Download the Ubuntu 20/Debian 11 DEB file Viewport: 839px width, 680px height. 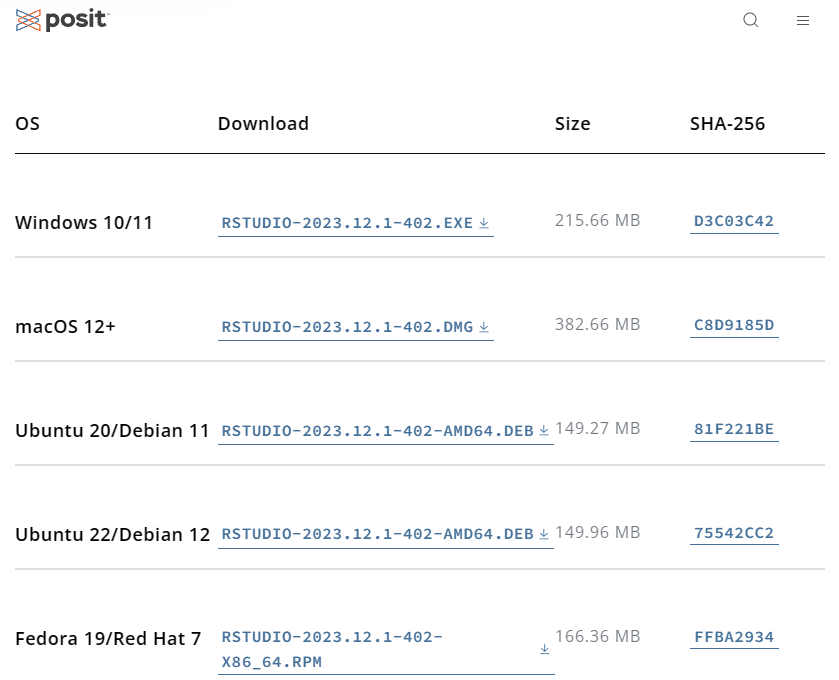(377, 431)
